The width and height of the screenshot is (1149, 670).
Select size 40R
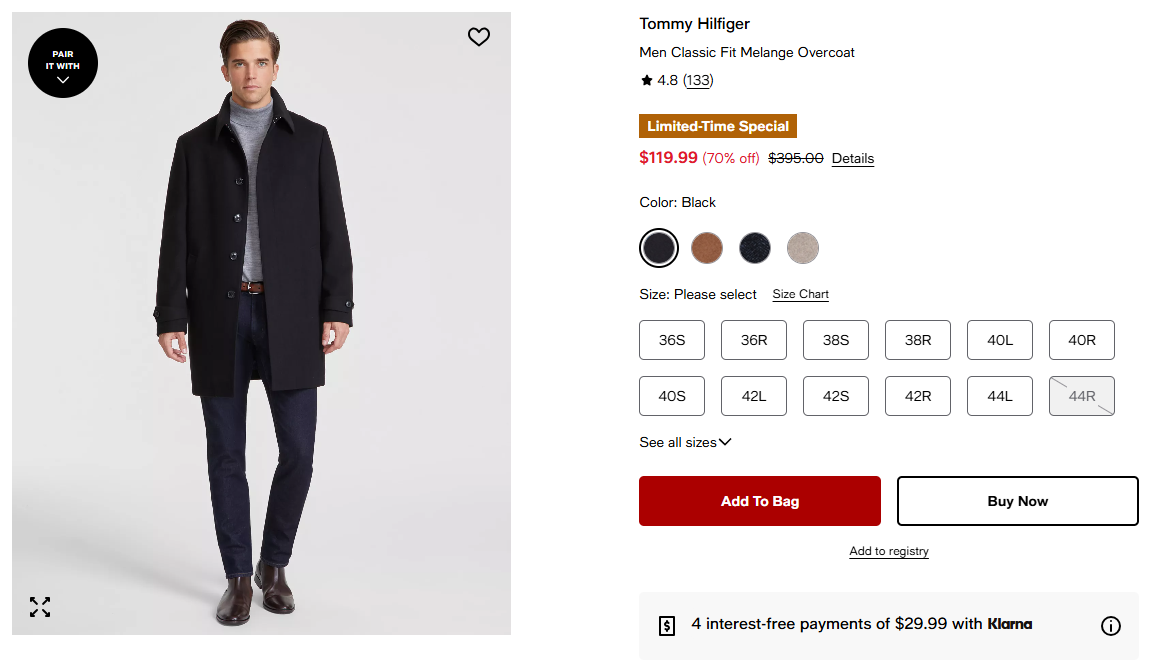tap(1082, 340)
